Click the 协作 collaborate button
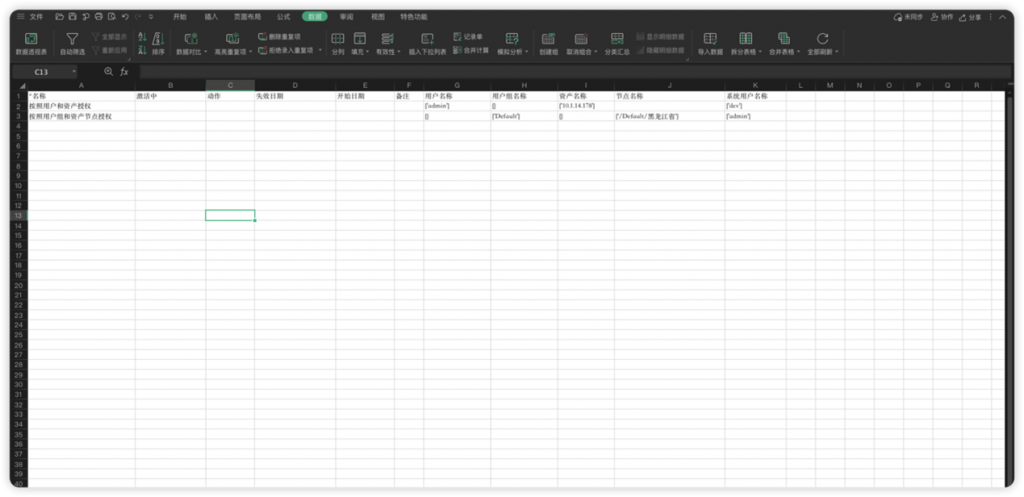This screenshot has width=1024, height=497. (x=942, y=16)
